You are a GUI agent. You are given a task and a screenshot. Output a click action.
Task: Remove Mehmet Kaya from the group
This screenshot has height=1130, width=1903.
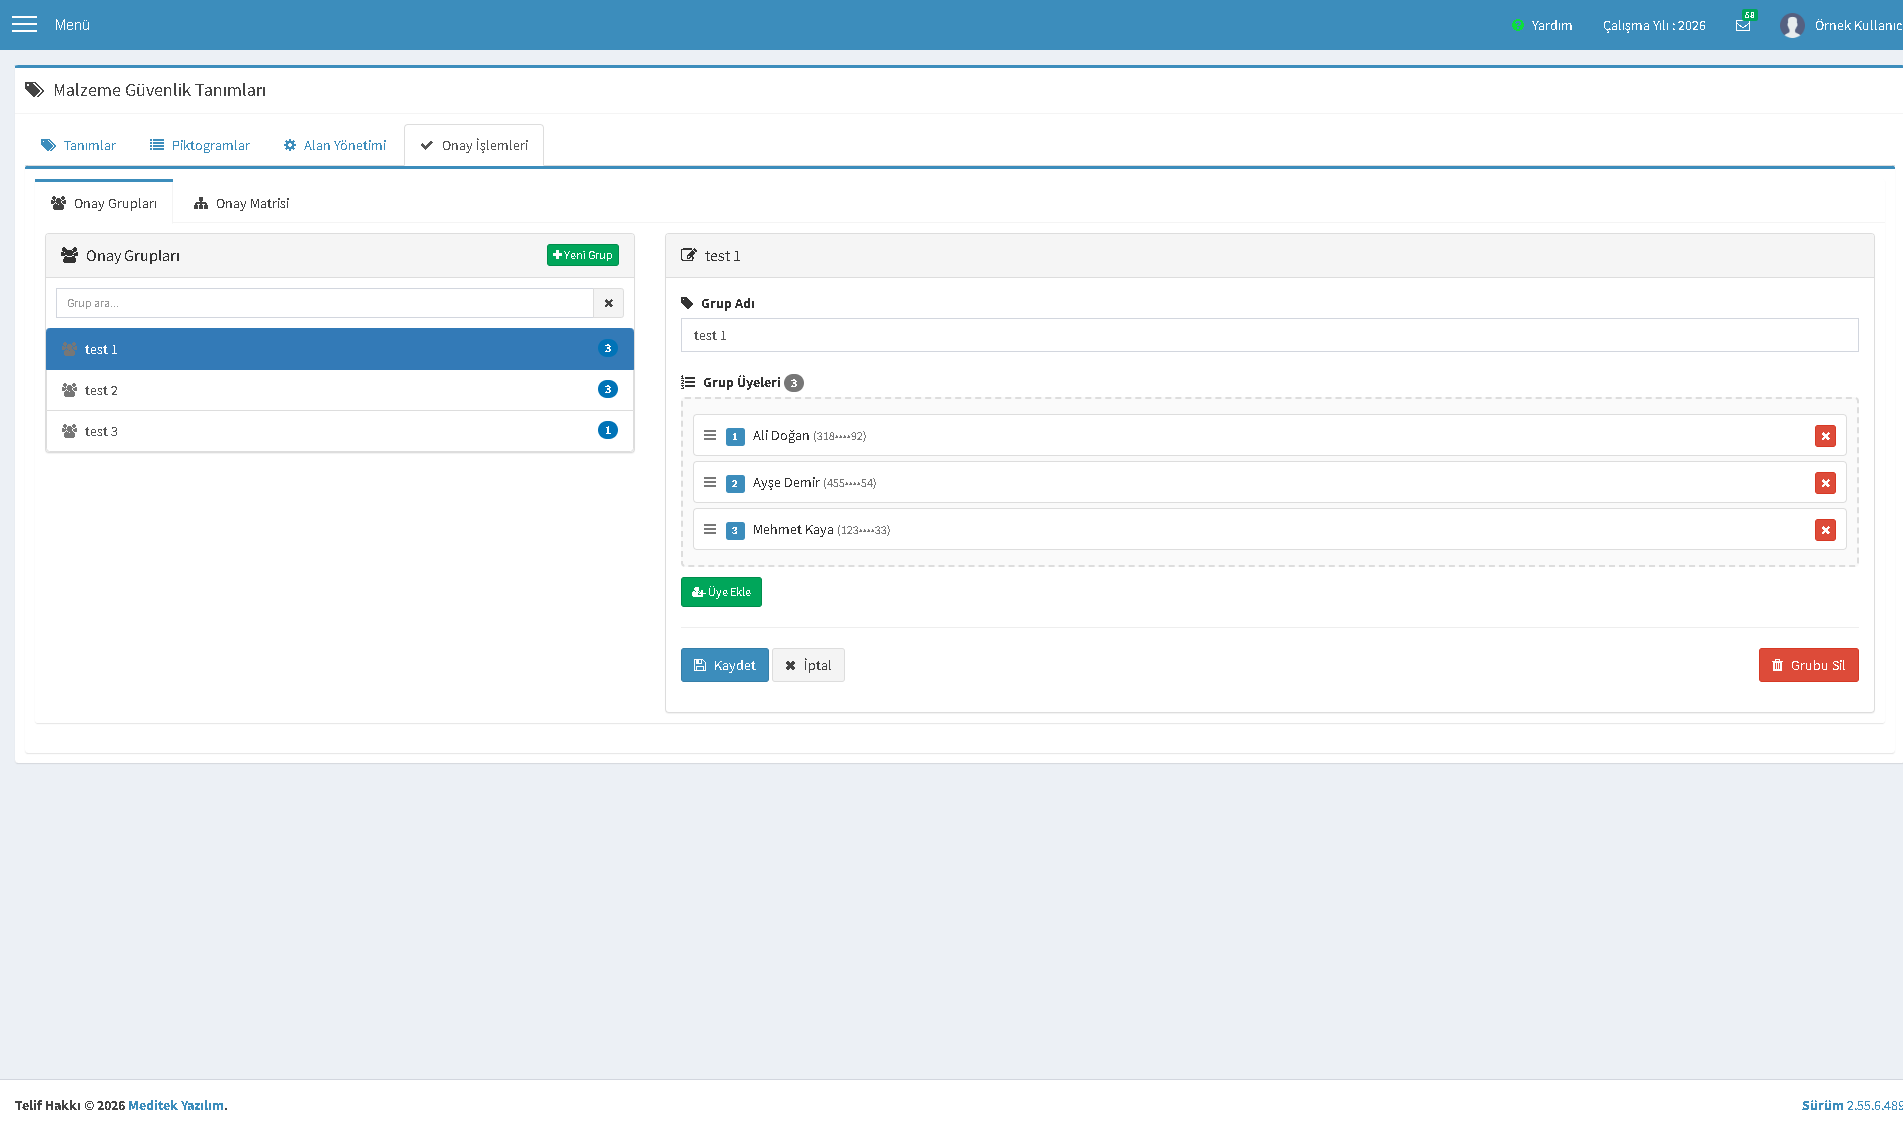pos(1825,530)
